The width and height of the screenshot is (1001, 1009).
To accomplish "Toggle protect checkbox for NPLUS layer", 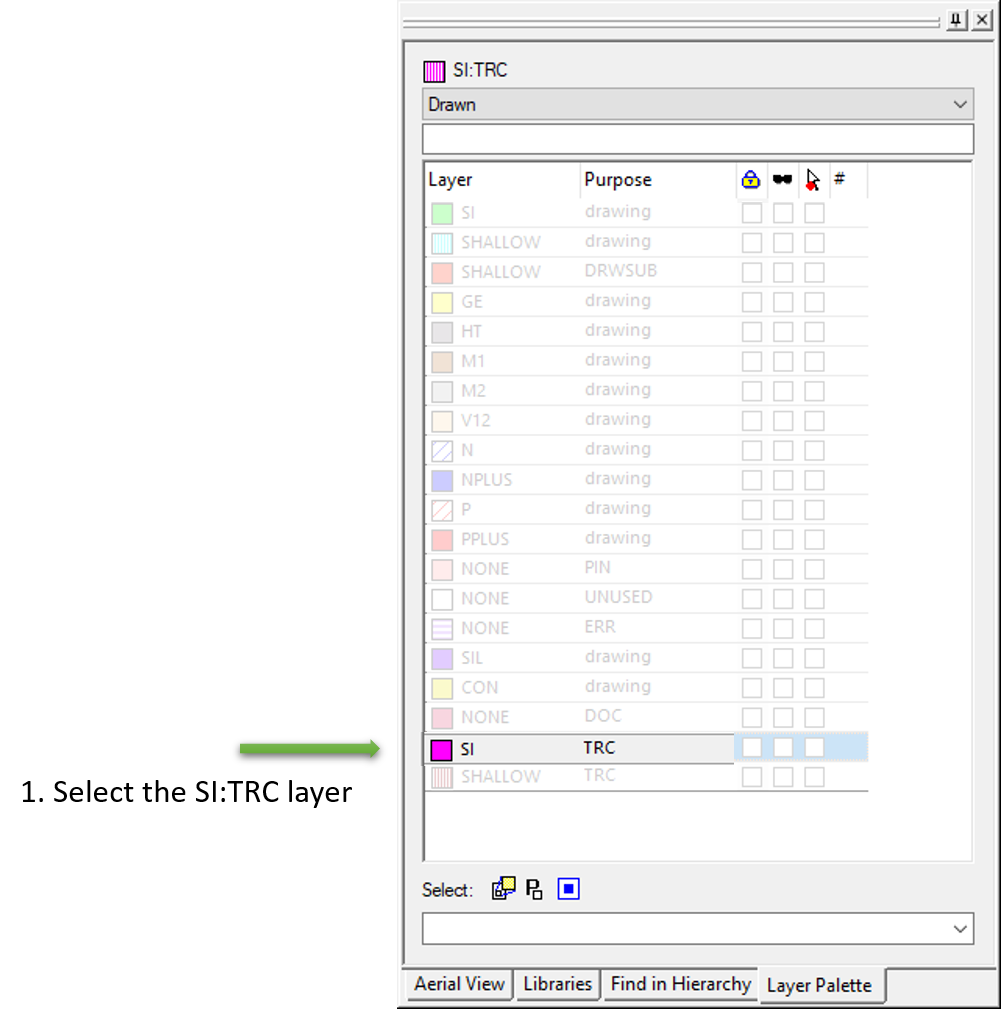I will tap(815, 480).
